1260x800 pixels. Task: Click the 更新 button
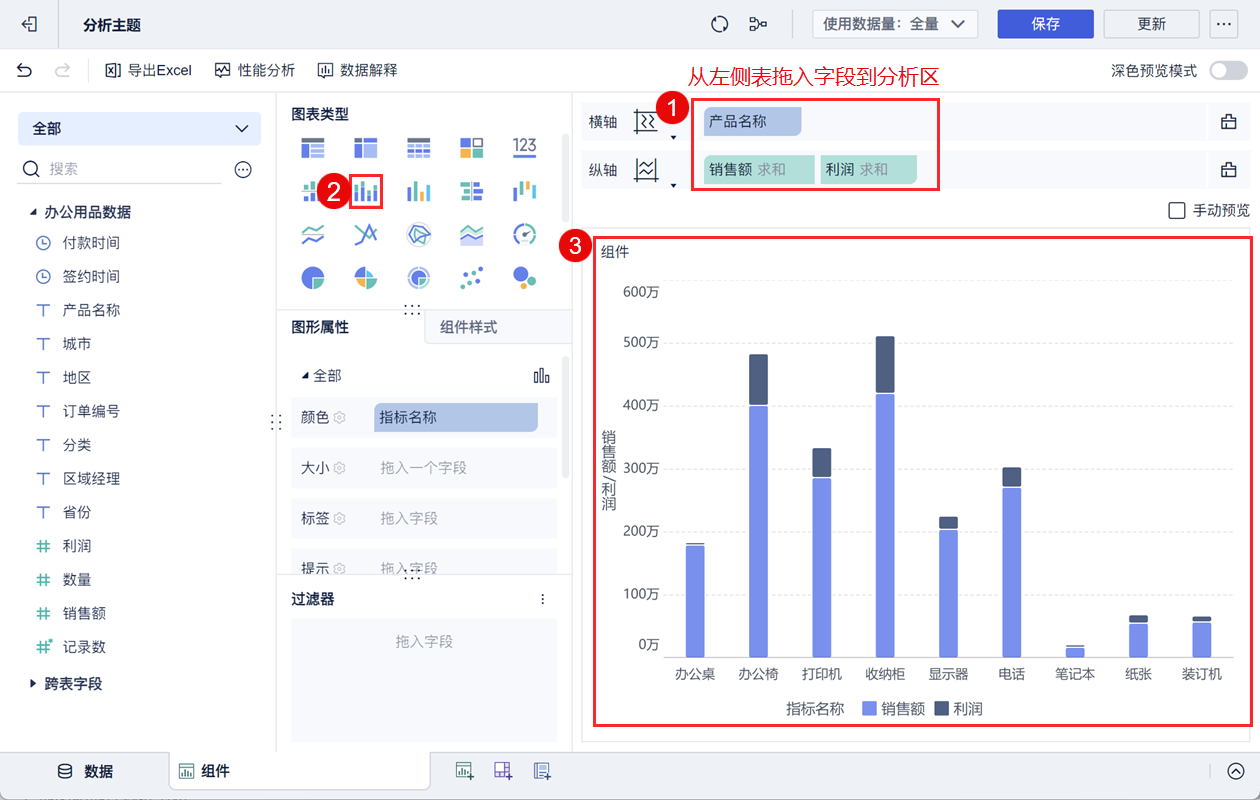coord(1151,24)
